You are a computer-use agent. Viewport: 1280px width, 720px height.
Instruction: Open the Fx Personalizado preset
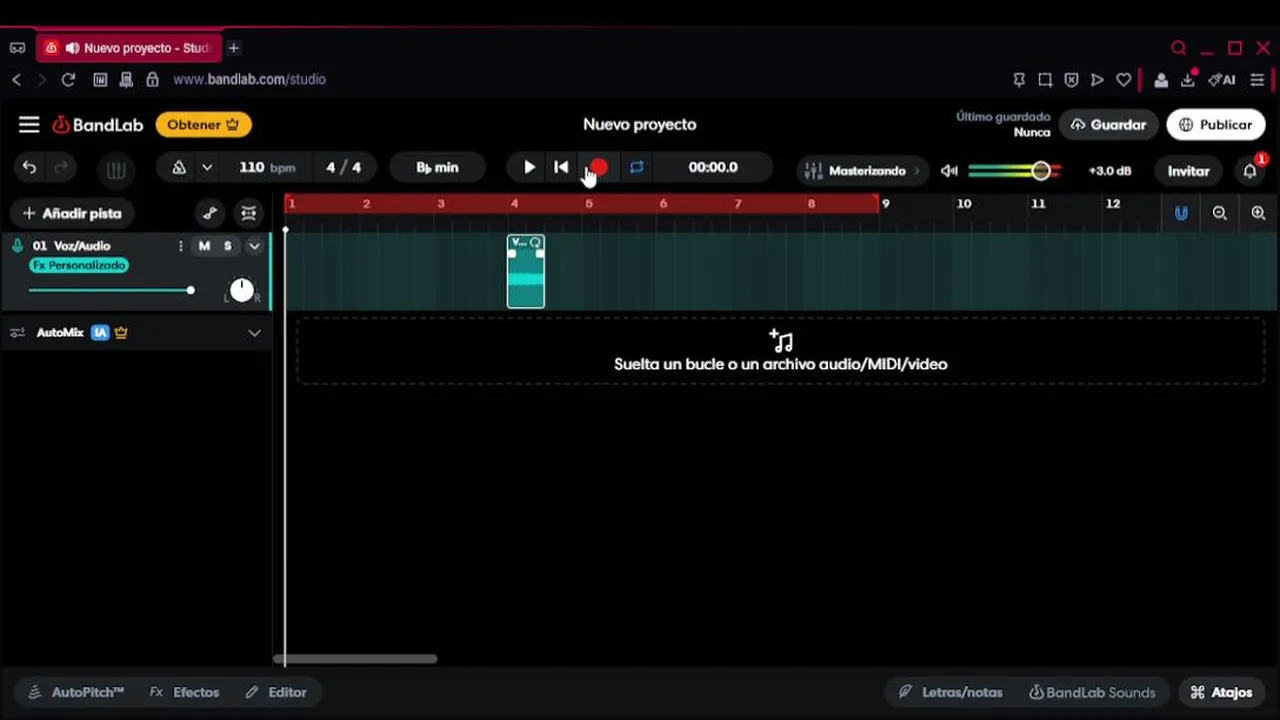(x=79, y=266)
